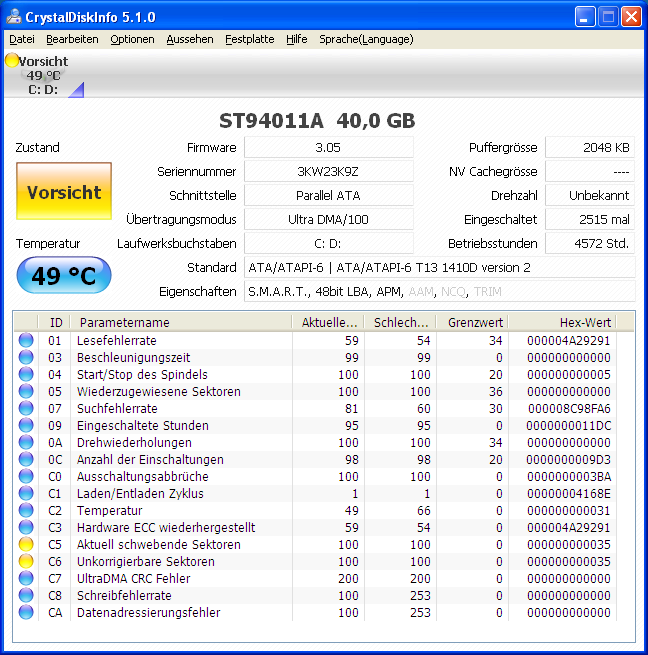Click the Aktuelle... column header
Screen dimensions: 648x655
[328, 322]
